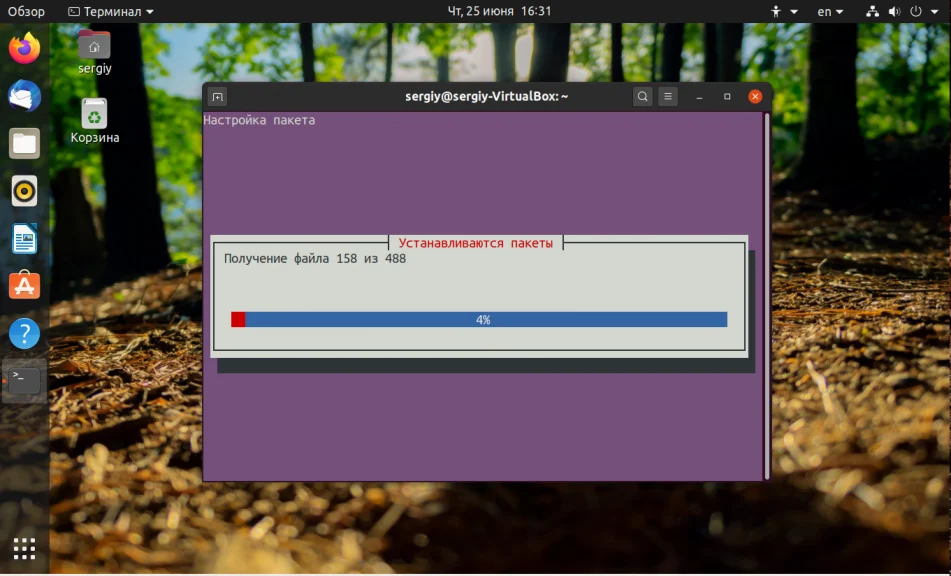
Task: Open the accessibility menu
Action: coord(784,12)
